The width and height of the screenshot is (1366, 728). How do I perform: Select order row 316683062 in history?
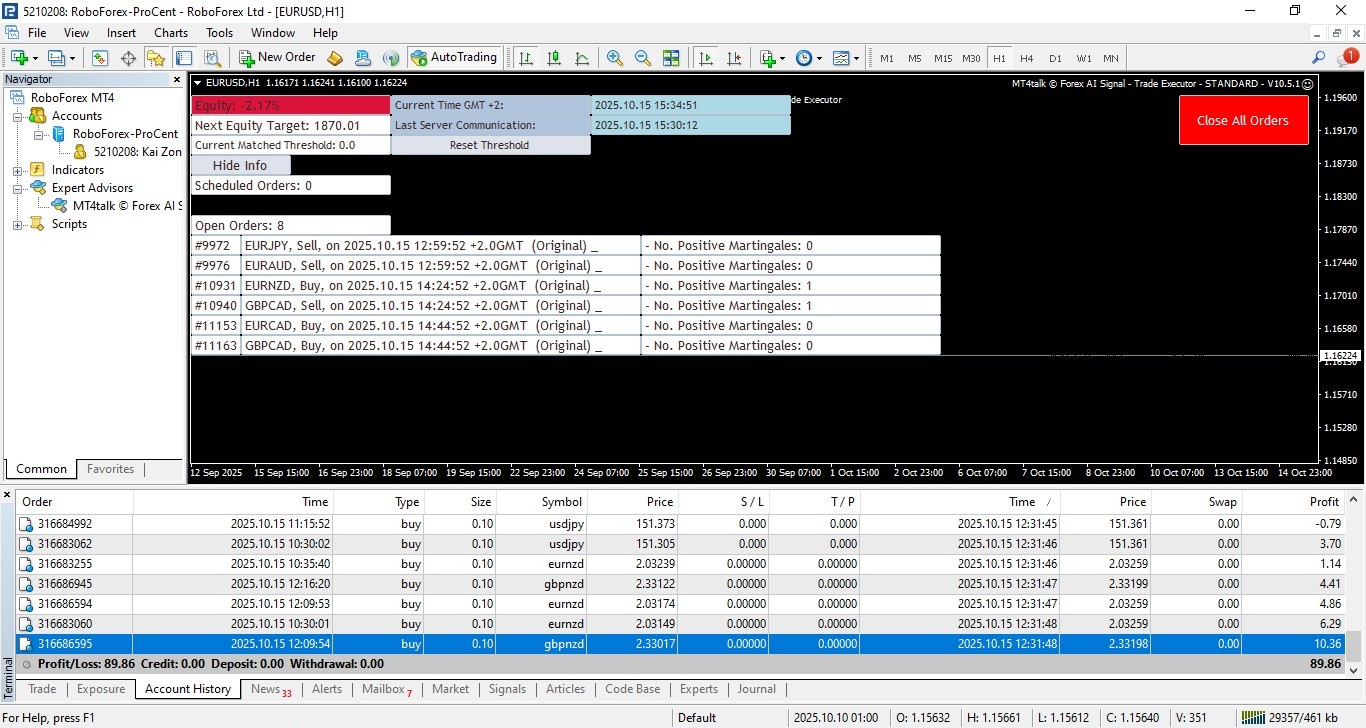65,544
